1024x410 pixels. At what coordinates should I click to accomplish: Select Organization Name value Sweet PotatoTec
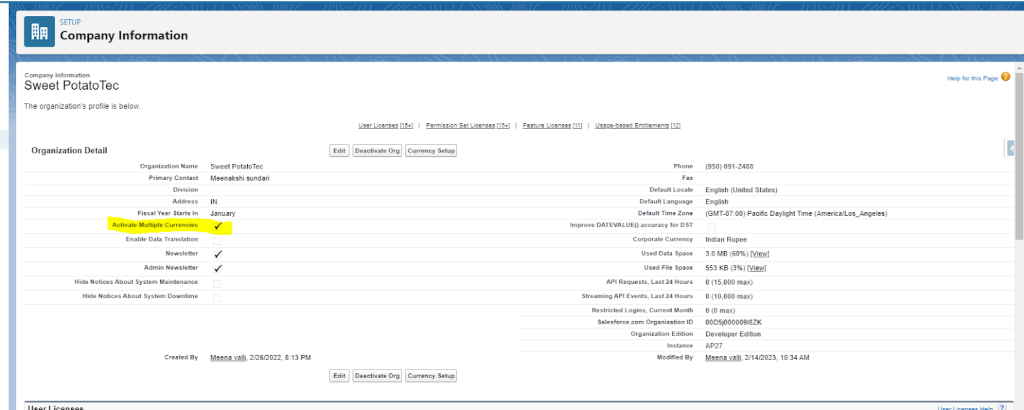tap(236, 166)
